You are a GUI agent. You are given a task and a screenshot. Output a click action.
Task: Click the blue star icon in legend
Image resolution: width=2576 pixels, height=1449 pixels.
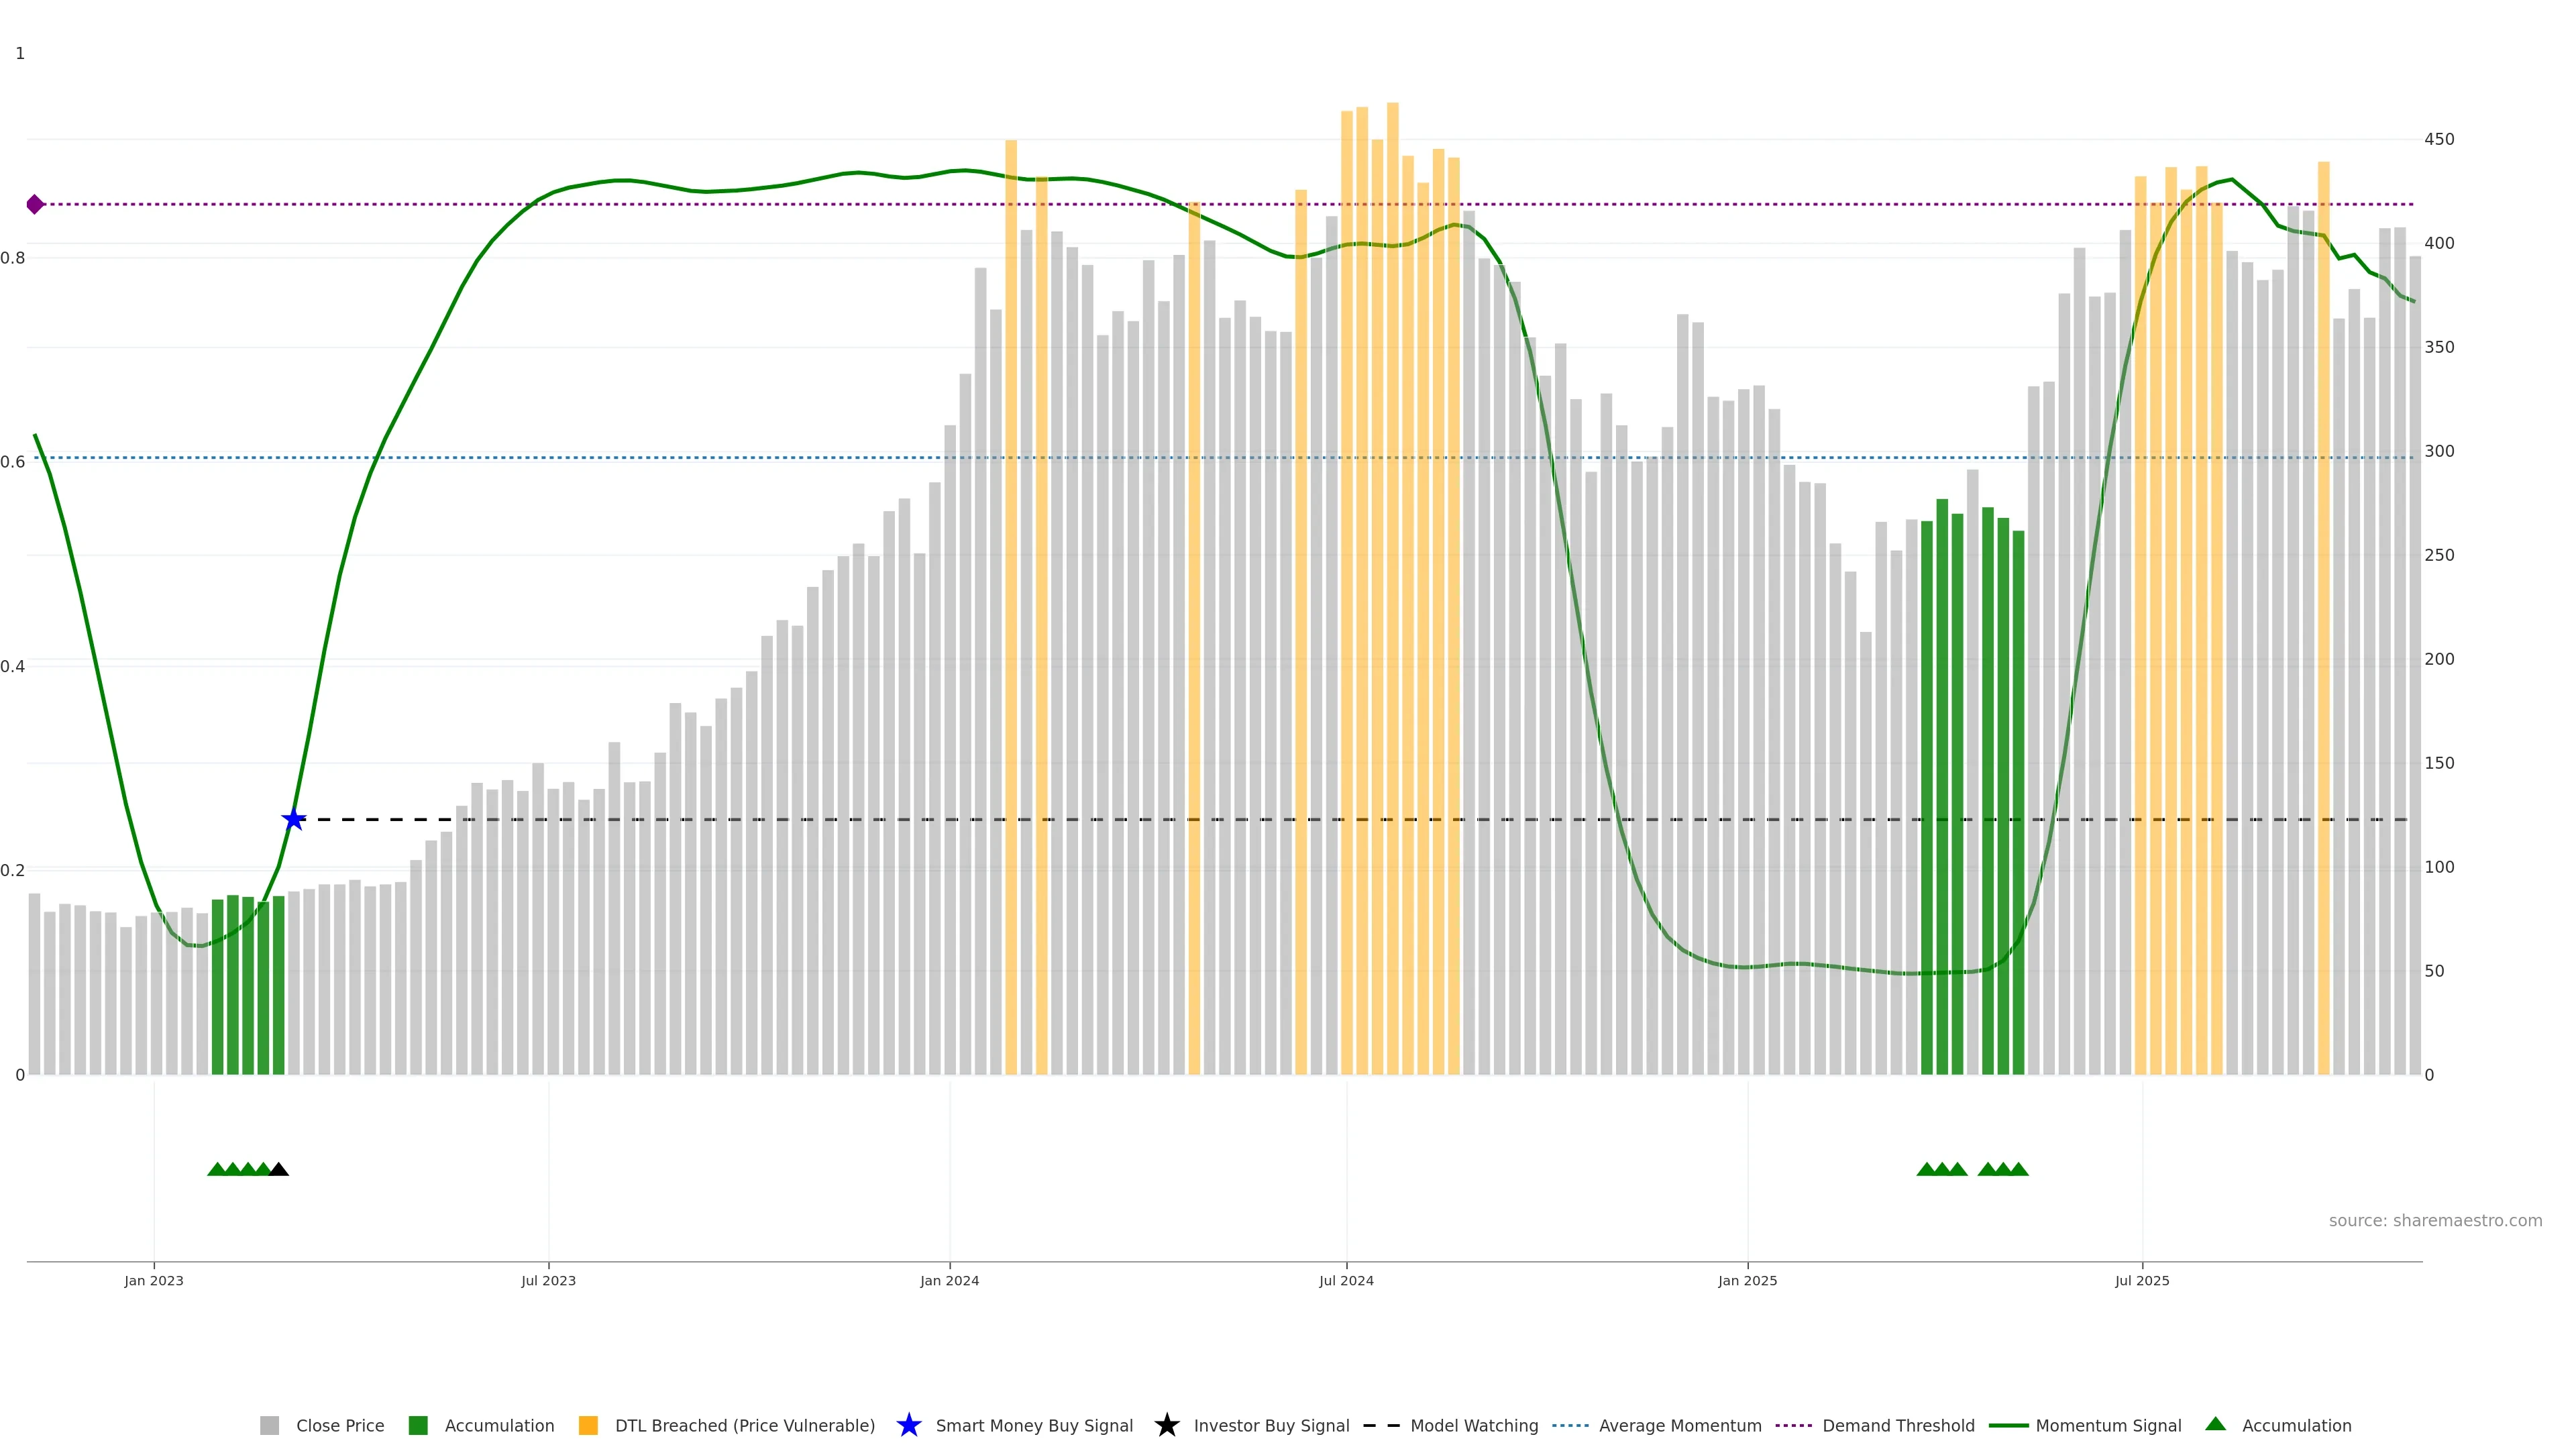[908, 1425]
